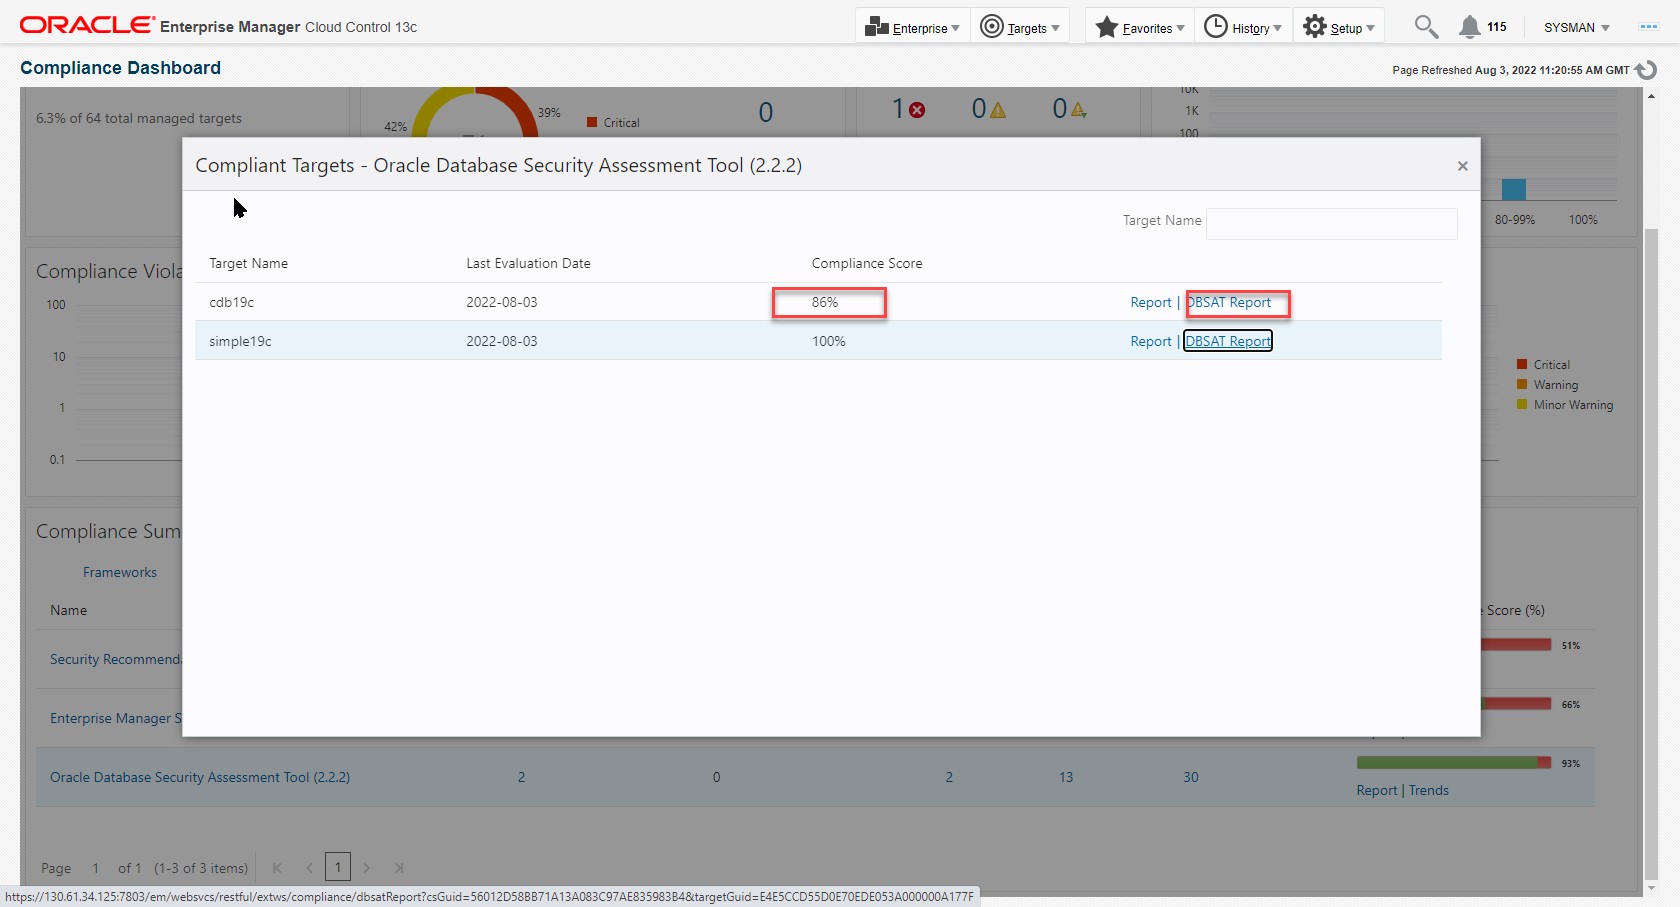Open the Report link for cdb19c
The width and height of the screenshot is (1680, 907).
coord(1150,302)
